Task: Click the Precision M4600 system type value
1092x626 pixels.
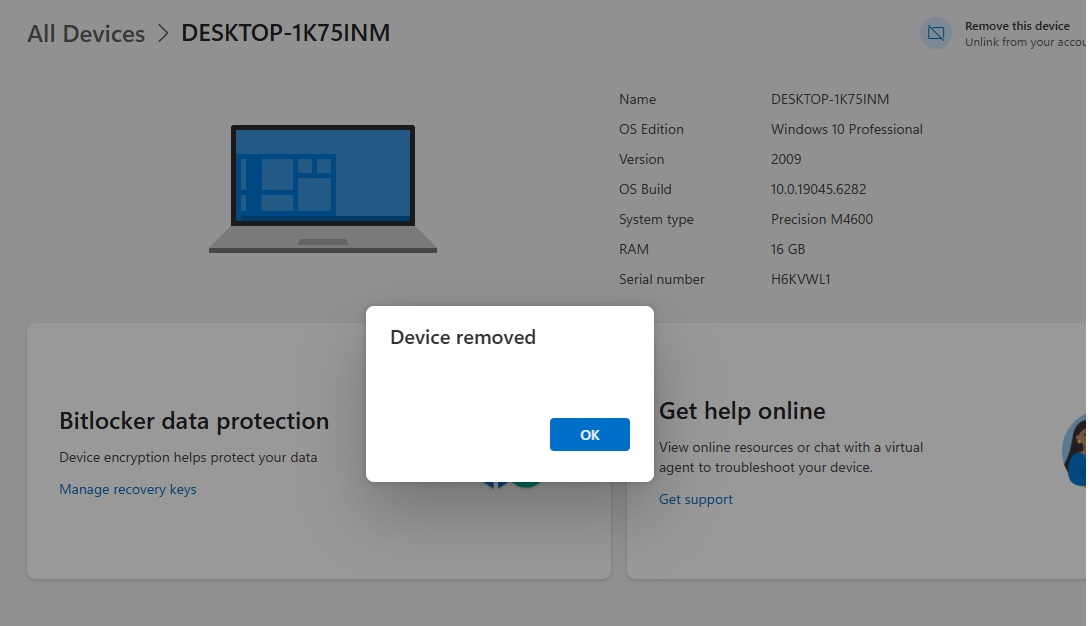Action: point(821,219)
